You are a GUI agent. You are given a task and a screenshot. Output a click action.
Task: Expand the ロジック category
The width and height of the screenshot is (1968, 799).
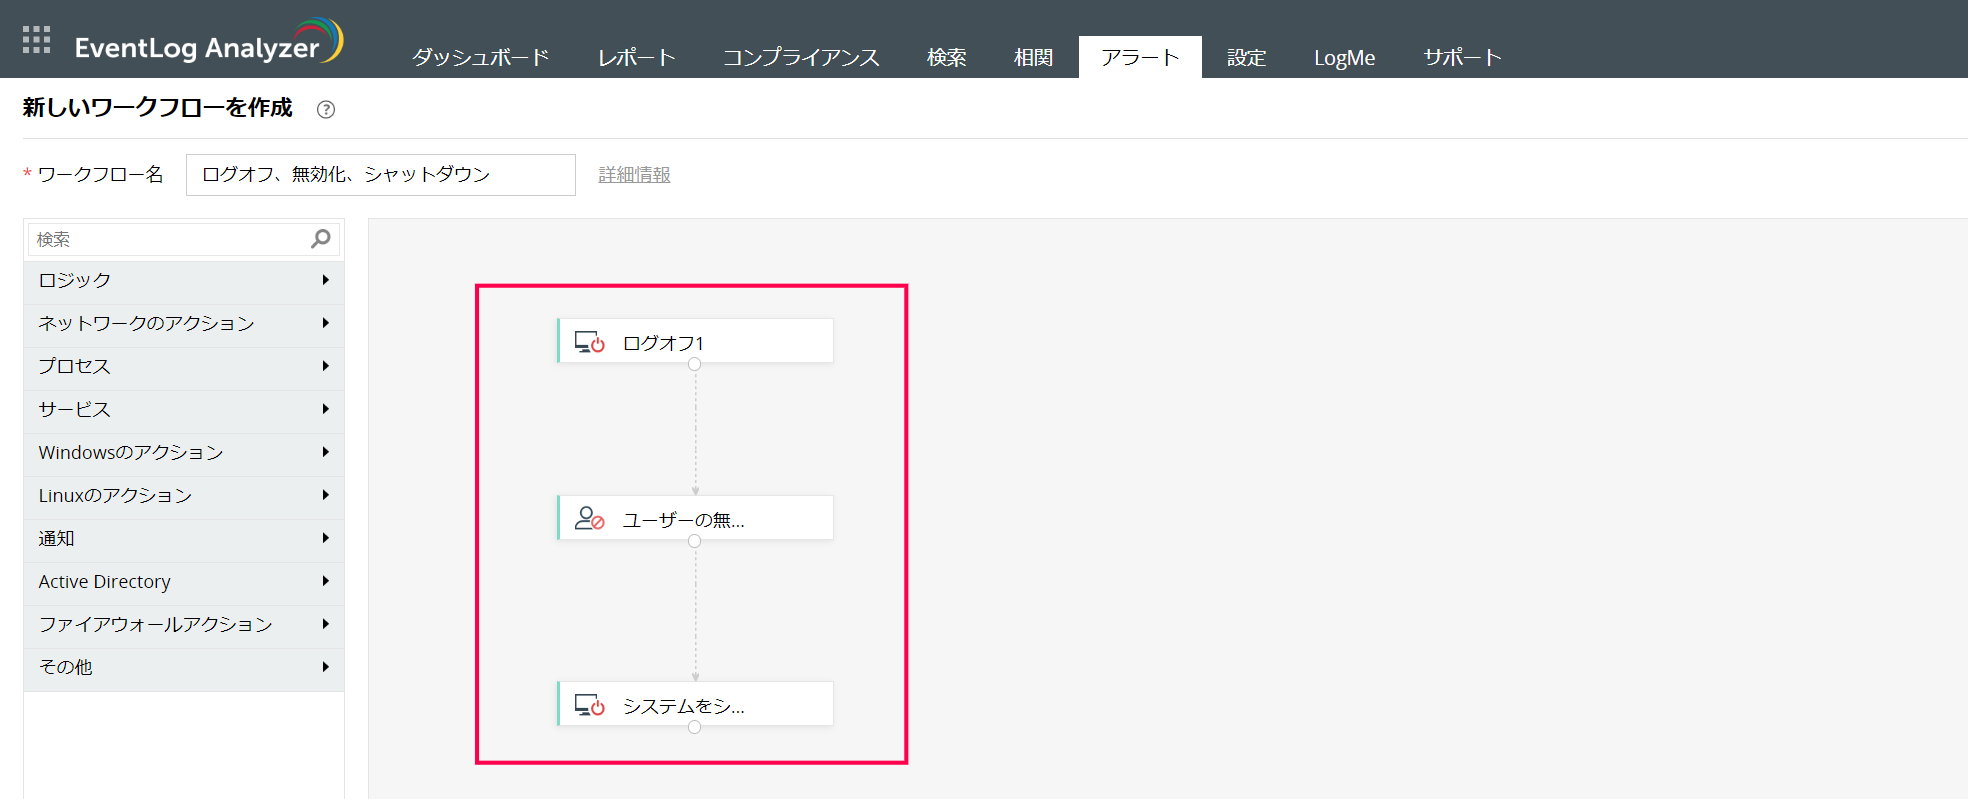pos(184,281)
